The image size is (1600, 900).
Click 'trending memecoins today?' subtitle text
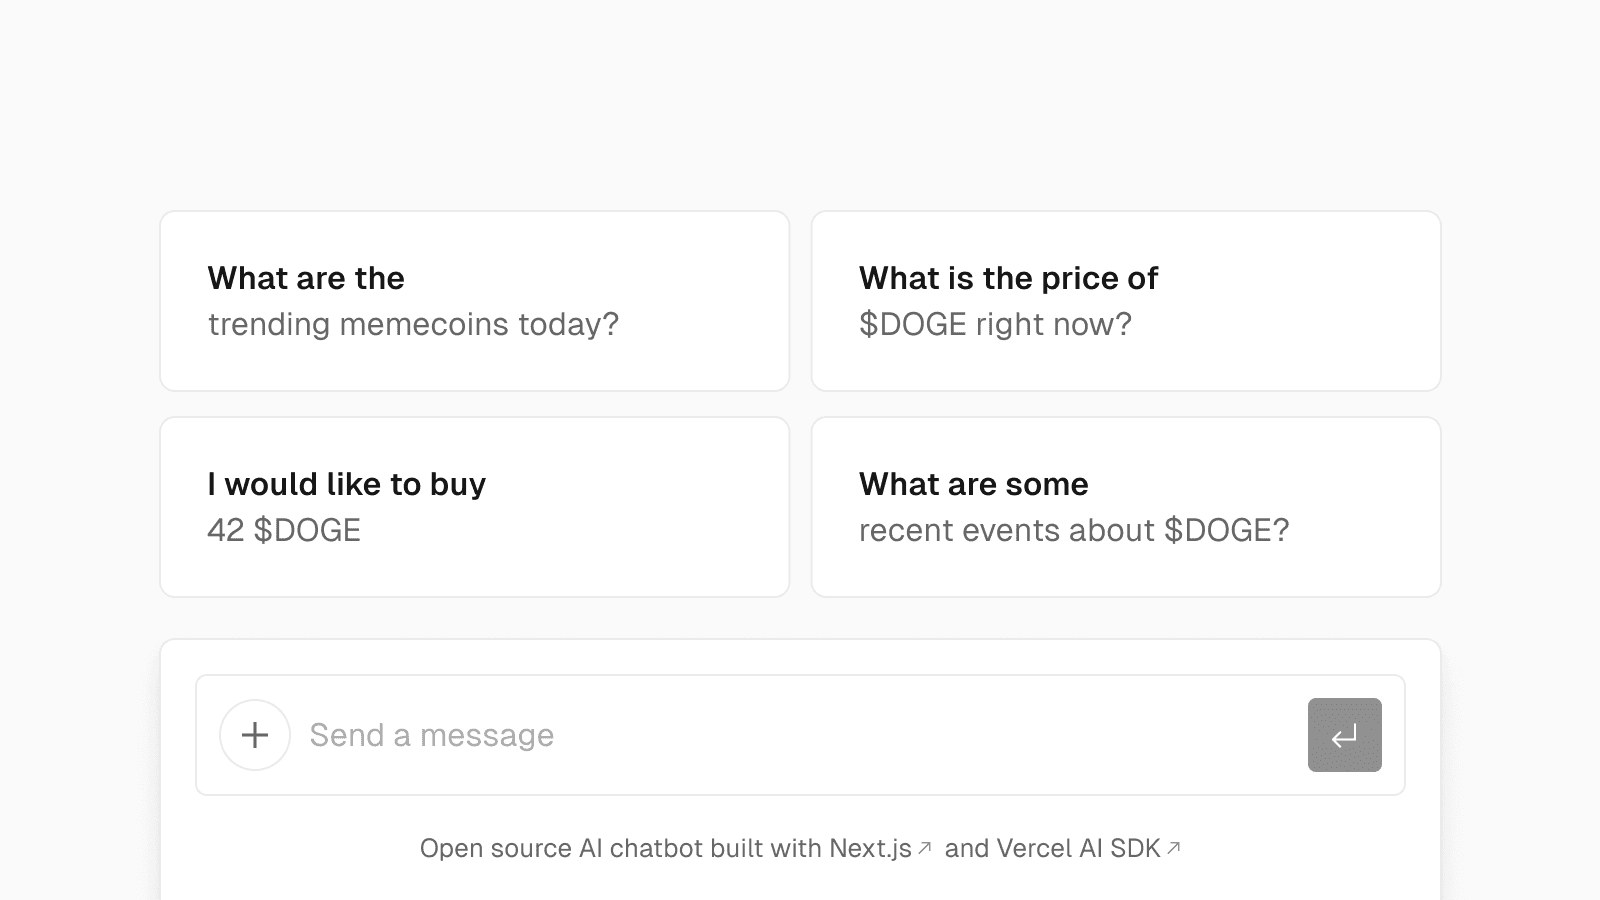pyautogui.click(x=413, y=324)
